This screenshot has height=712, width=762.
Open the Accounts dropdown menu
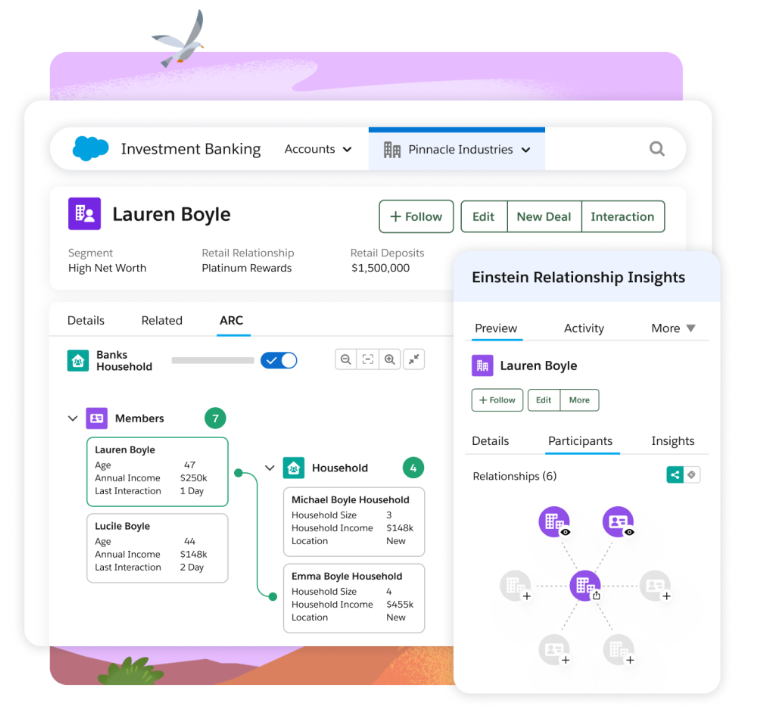[x=318, y=149]
